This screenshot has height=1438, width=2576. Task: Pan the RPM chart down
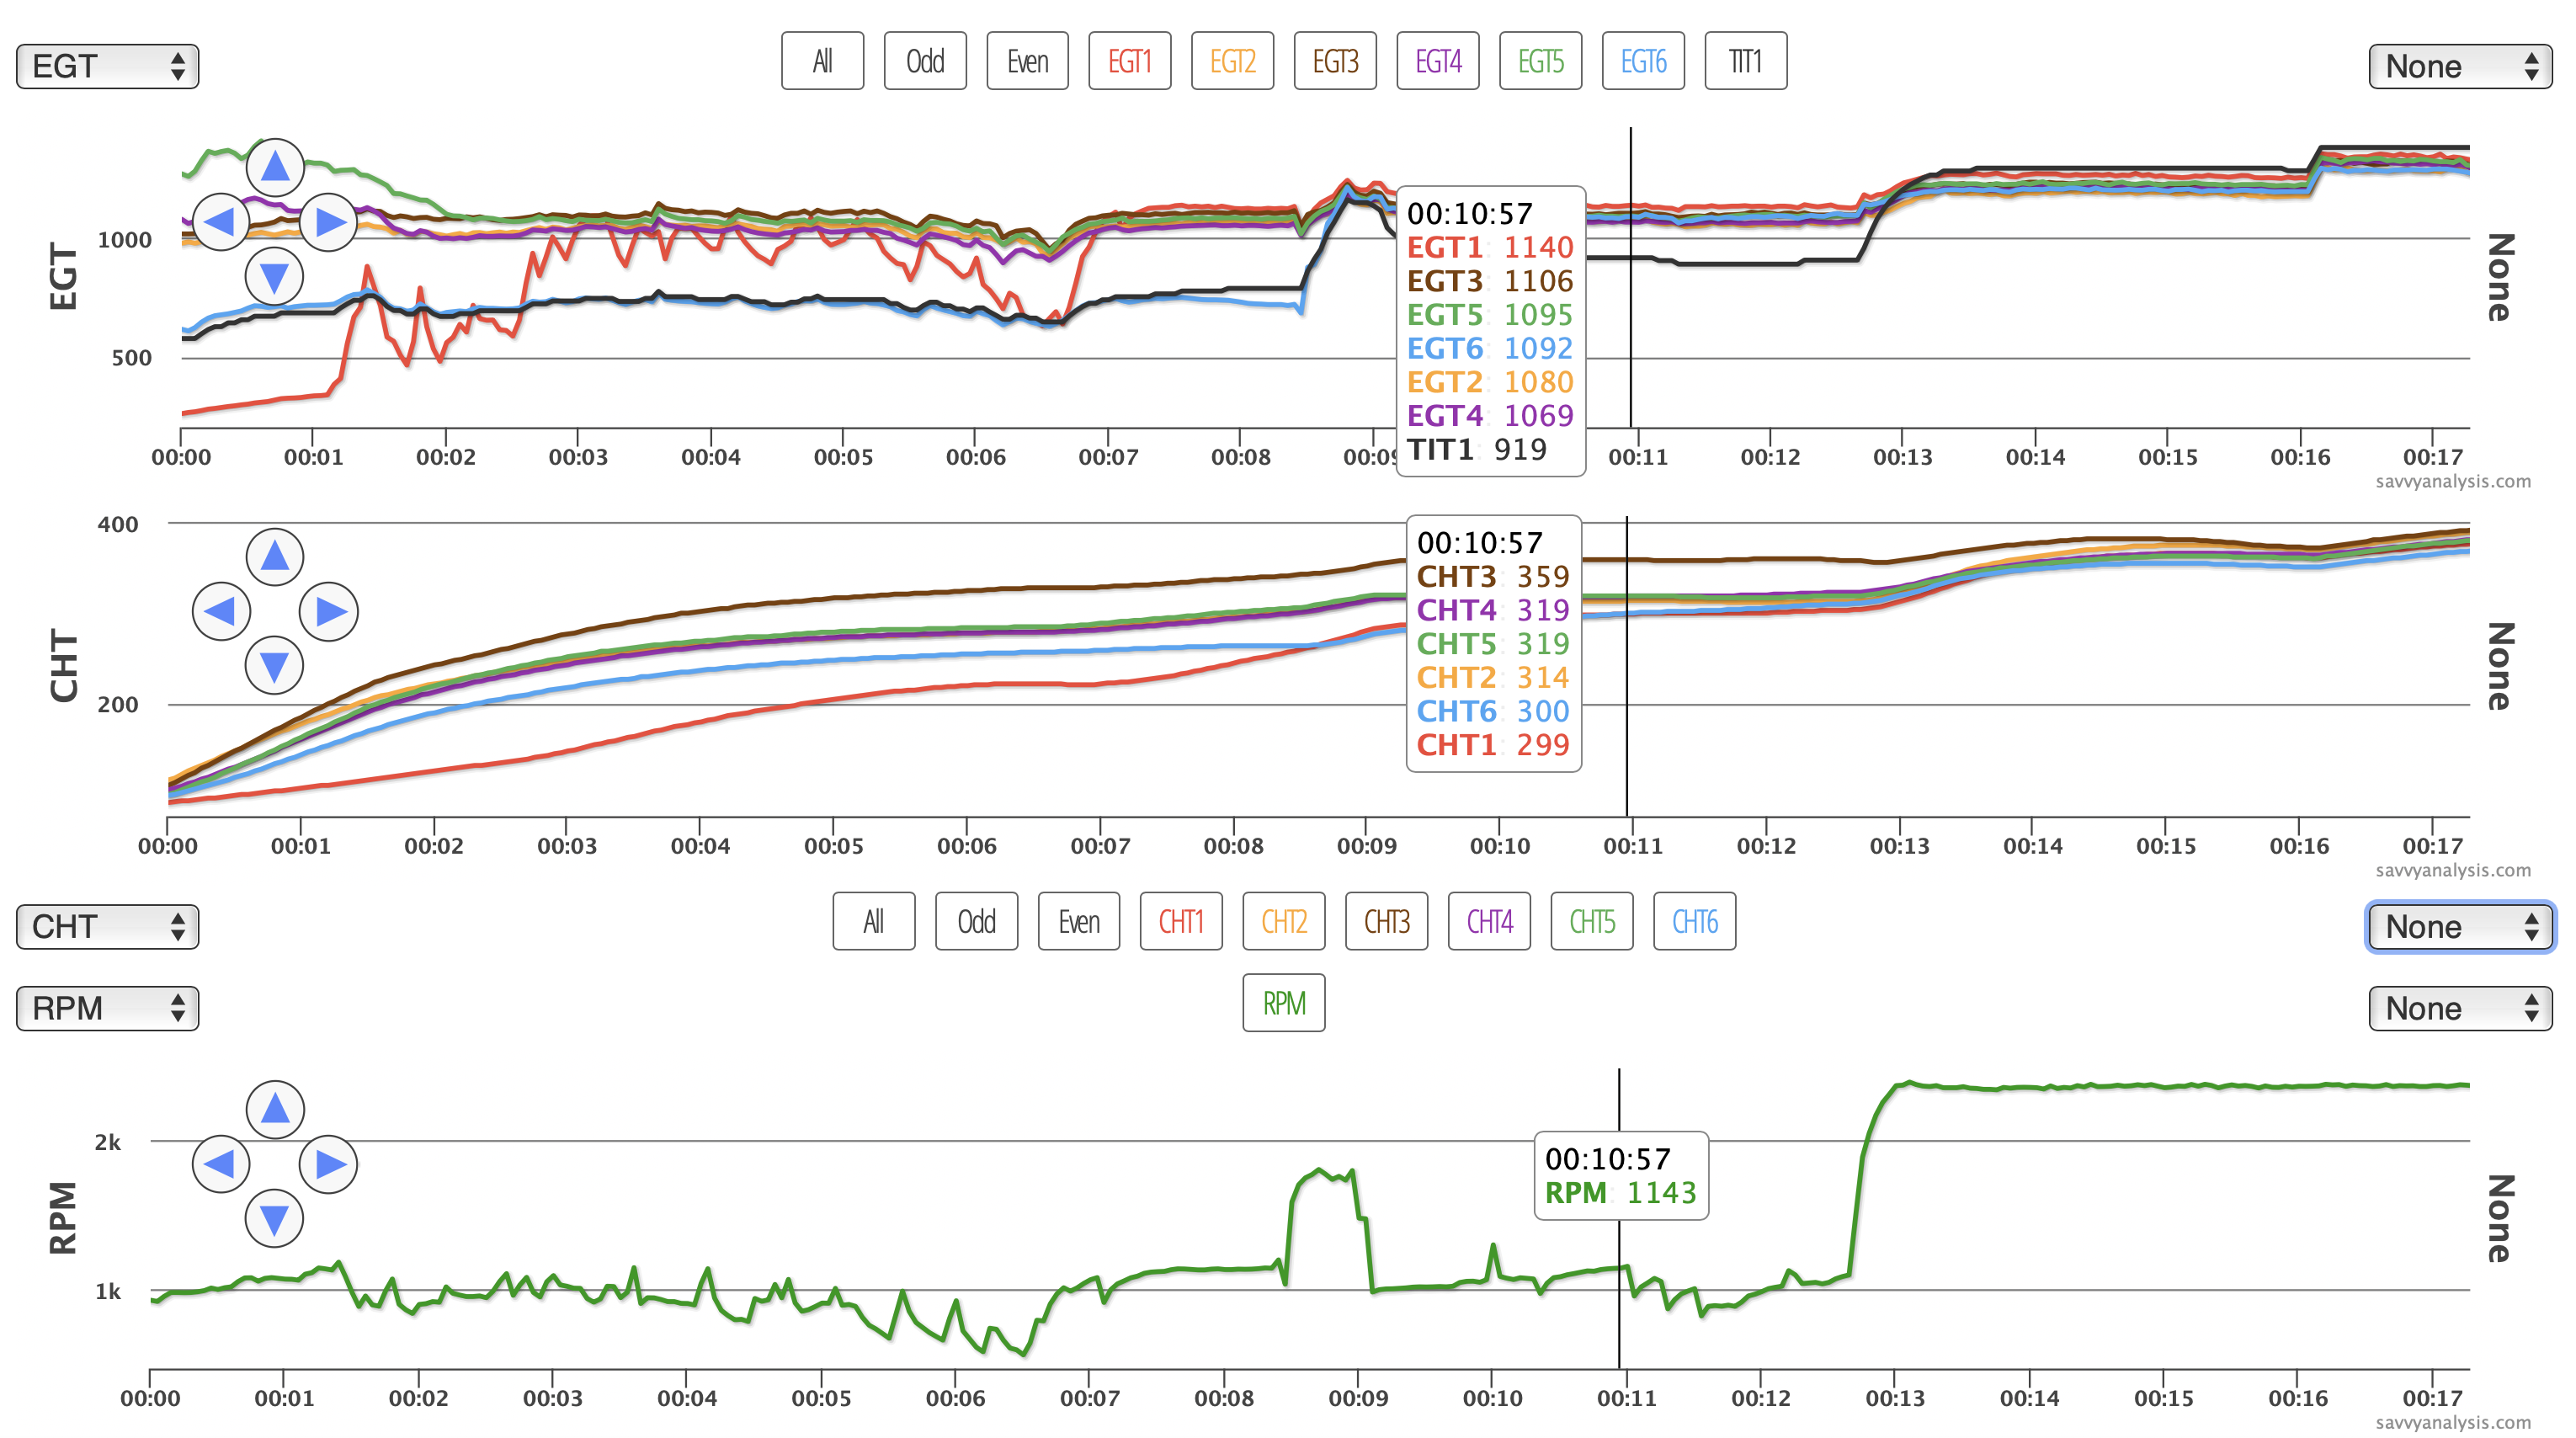pyautogui.click(x=275, y=1218)
